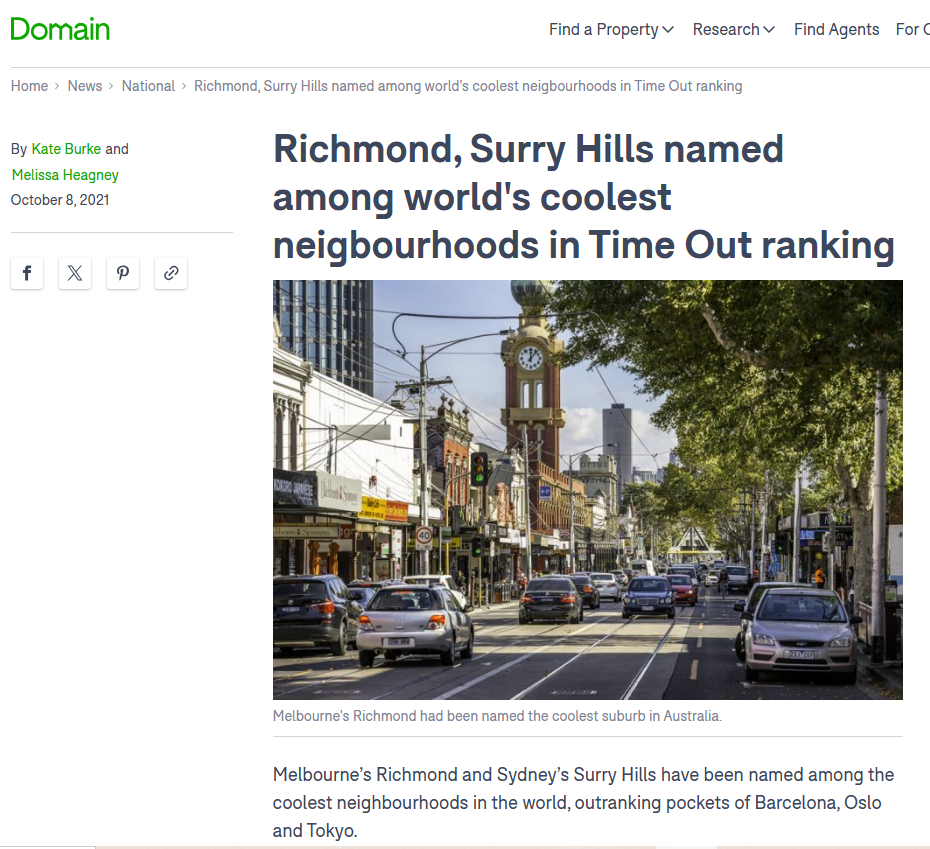Click the Richmond street photo
The image size is (930, 849).
pyautogui.click(x=587, y=489)
